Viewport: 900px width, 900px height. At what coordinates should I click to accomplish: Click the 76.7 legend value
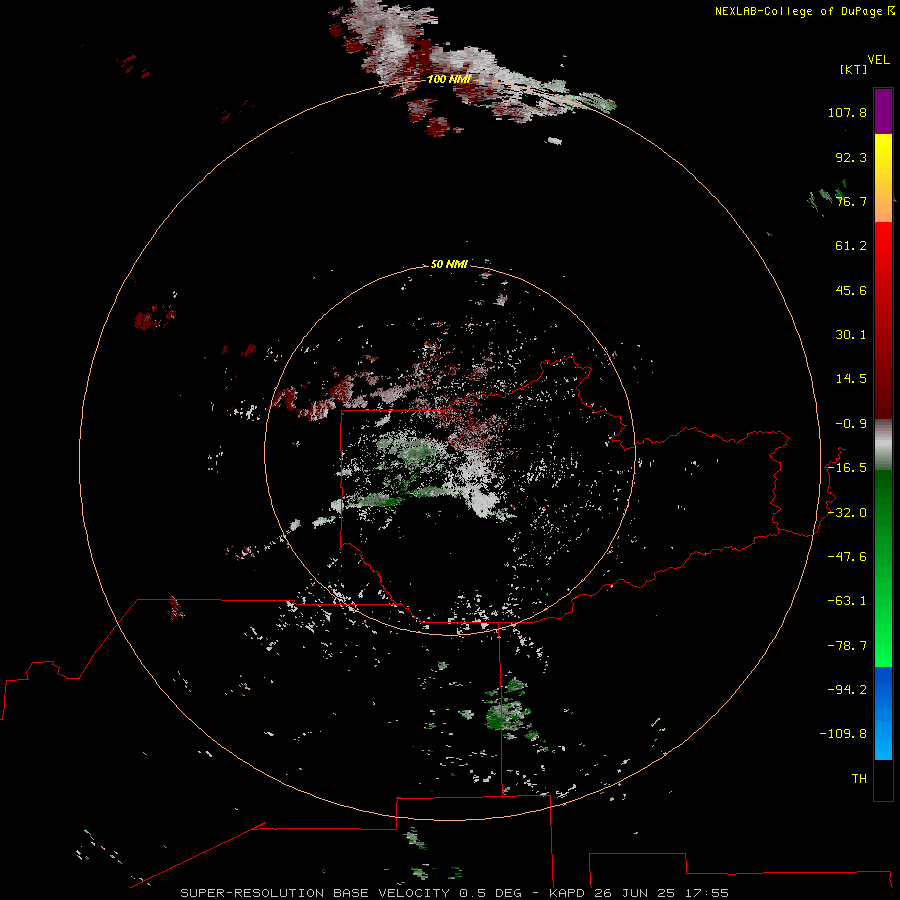851,201
